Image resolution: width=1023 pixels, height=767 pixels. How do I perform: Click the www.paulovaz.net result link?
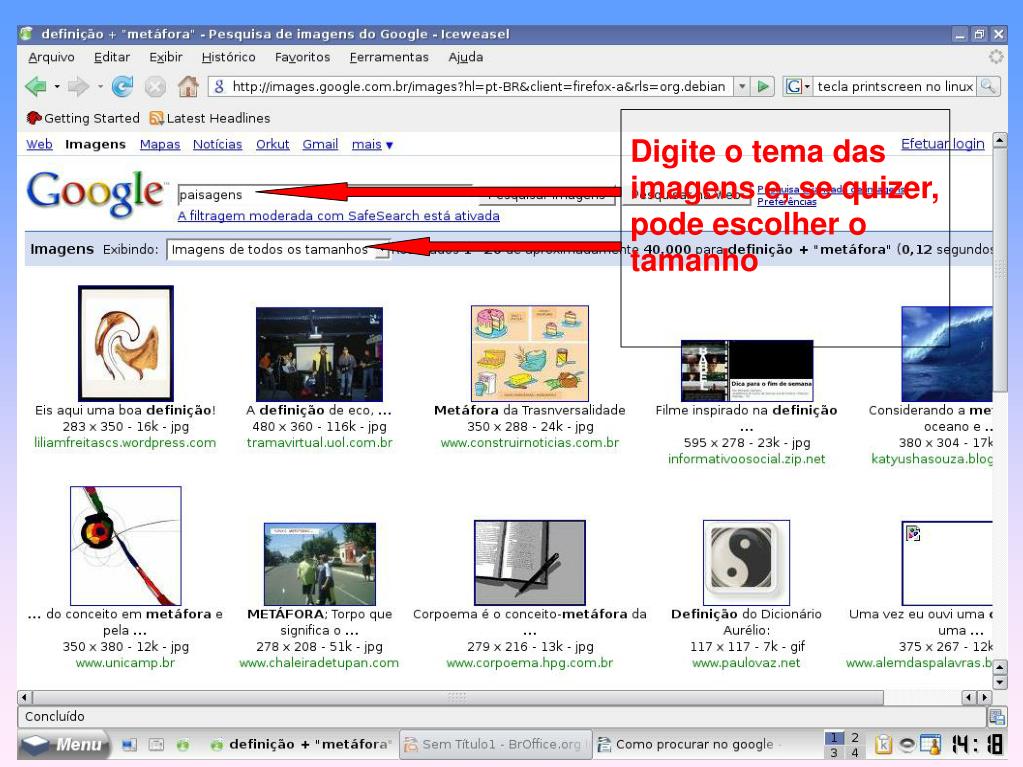[x=746, y=663]
